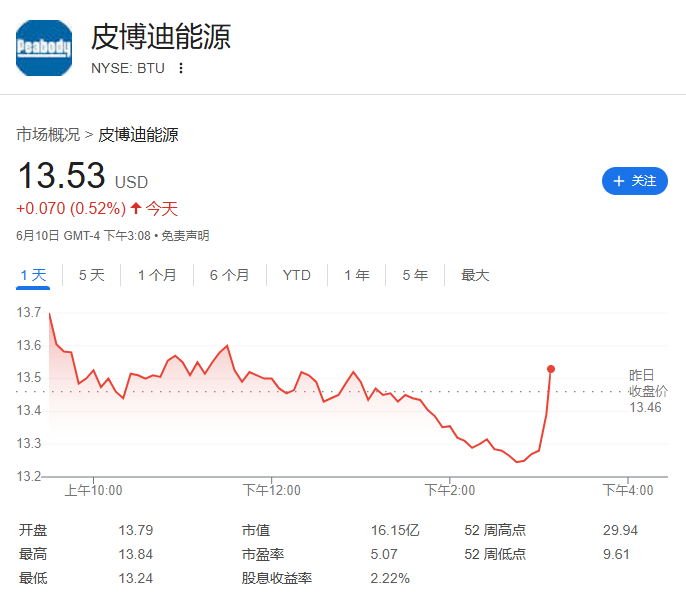
Task: Switch to the 1 年 range tab
Action: (x=357, y=275)
